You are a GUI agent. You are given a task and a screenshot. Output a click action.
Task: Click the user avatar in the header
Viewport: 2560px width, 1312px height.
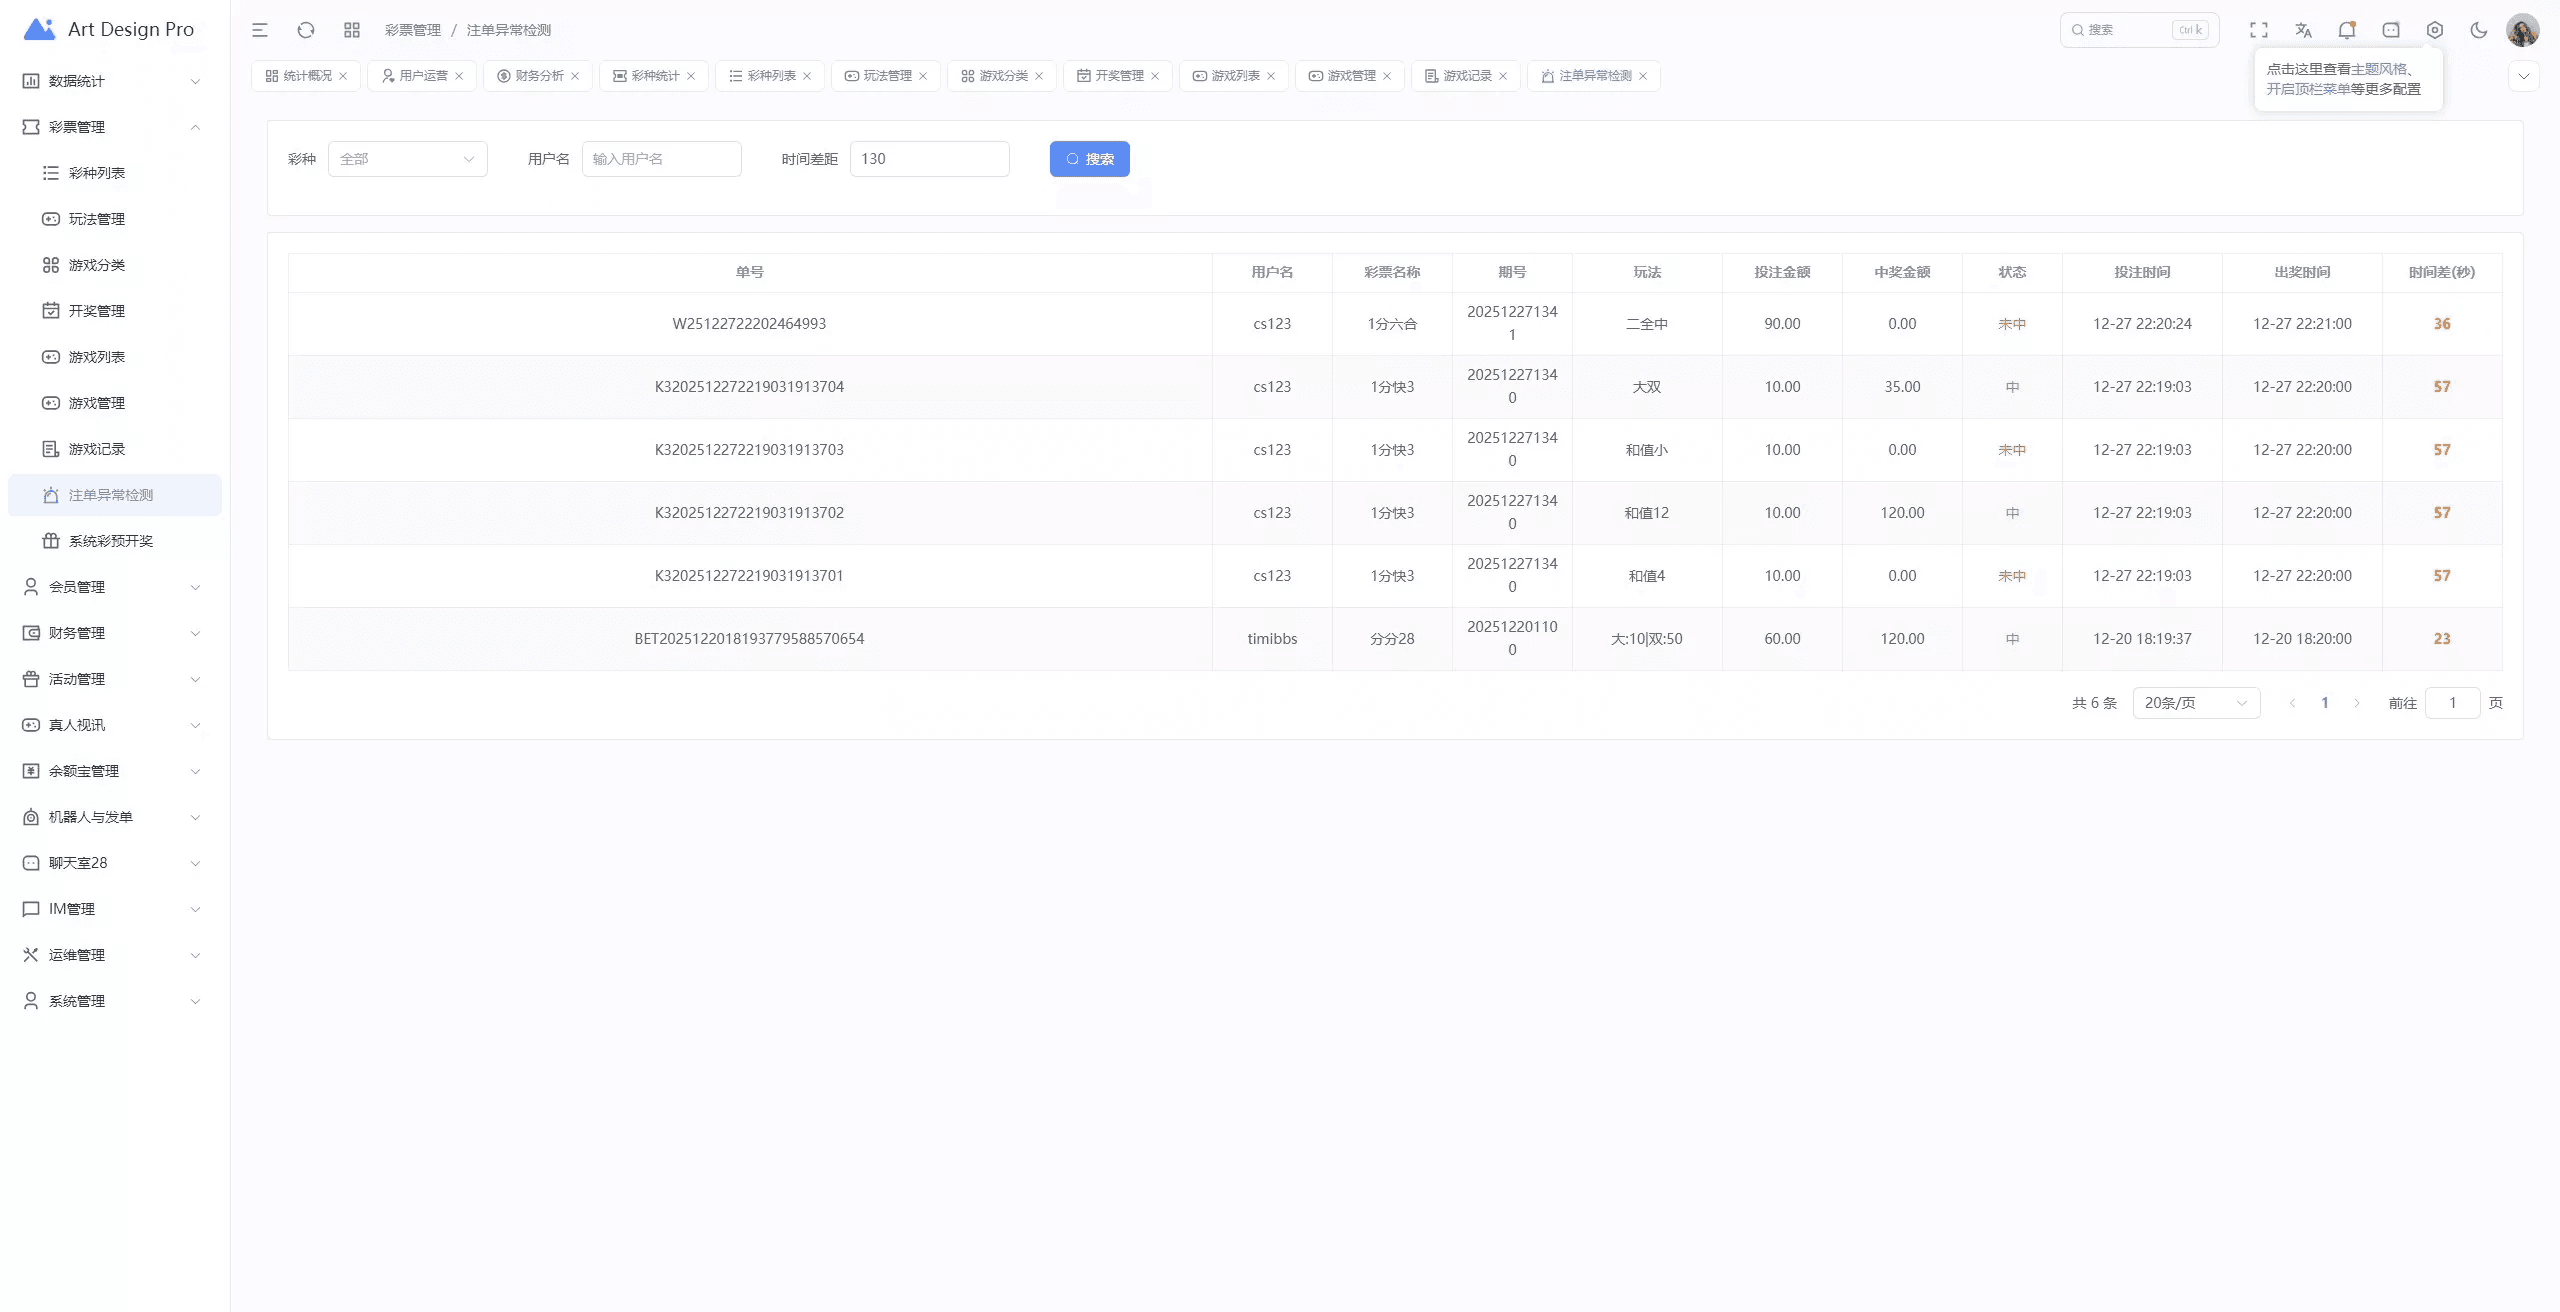pos(2522,30)
